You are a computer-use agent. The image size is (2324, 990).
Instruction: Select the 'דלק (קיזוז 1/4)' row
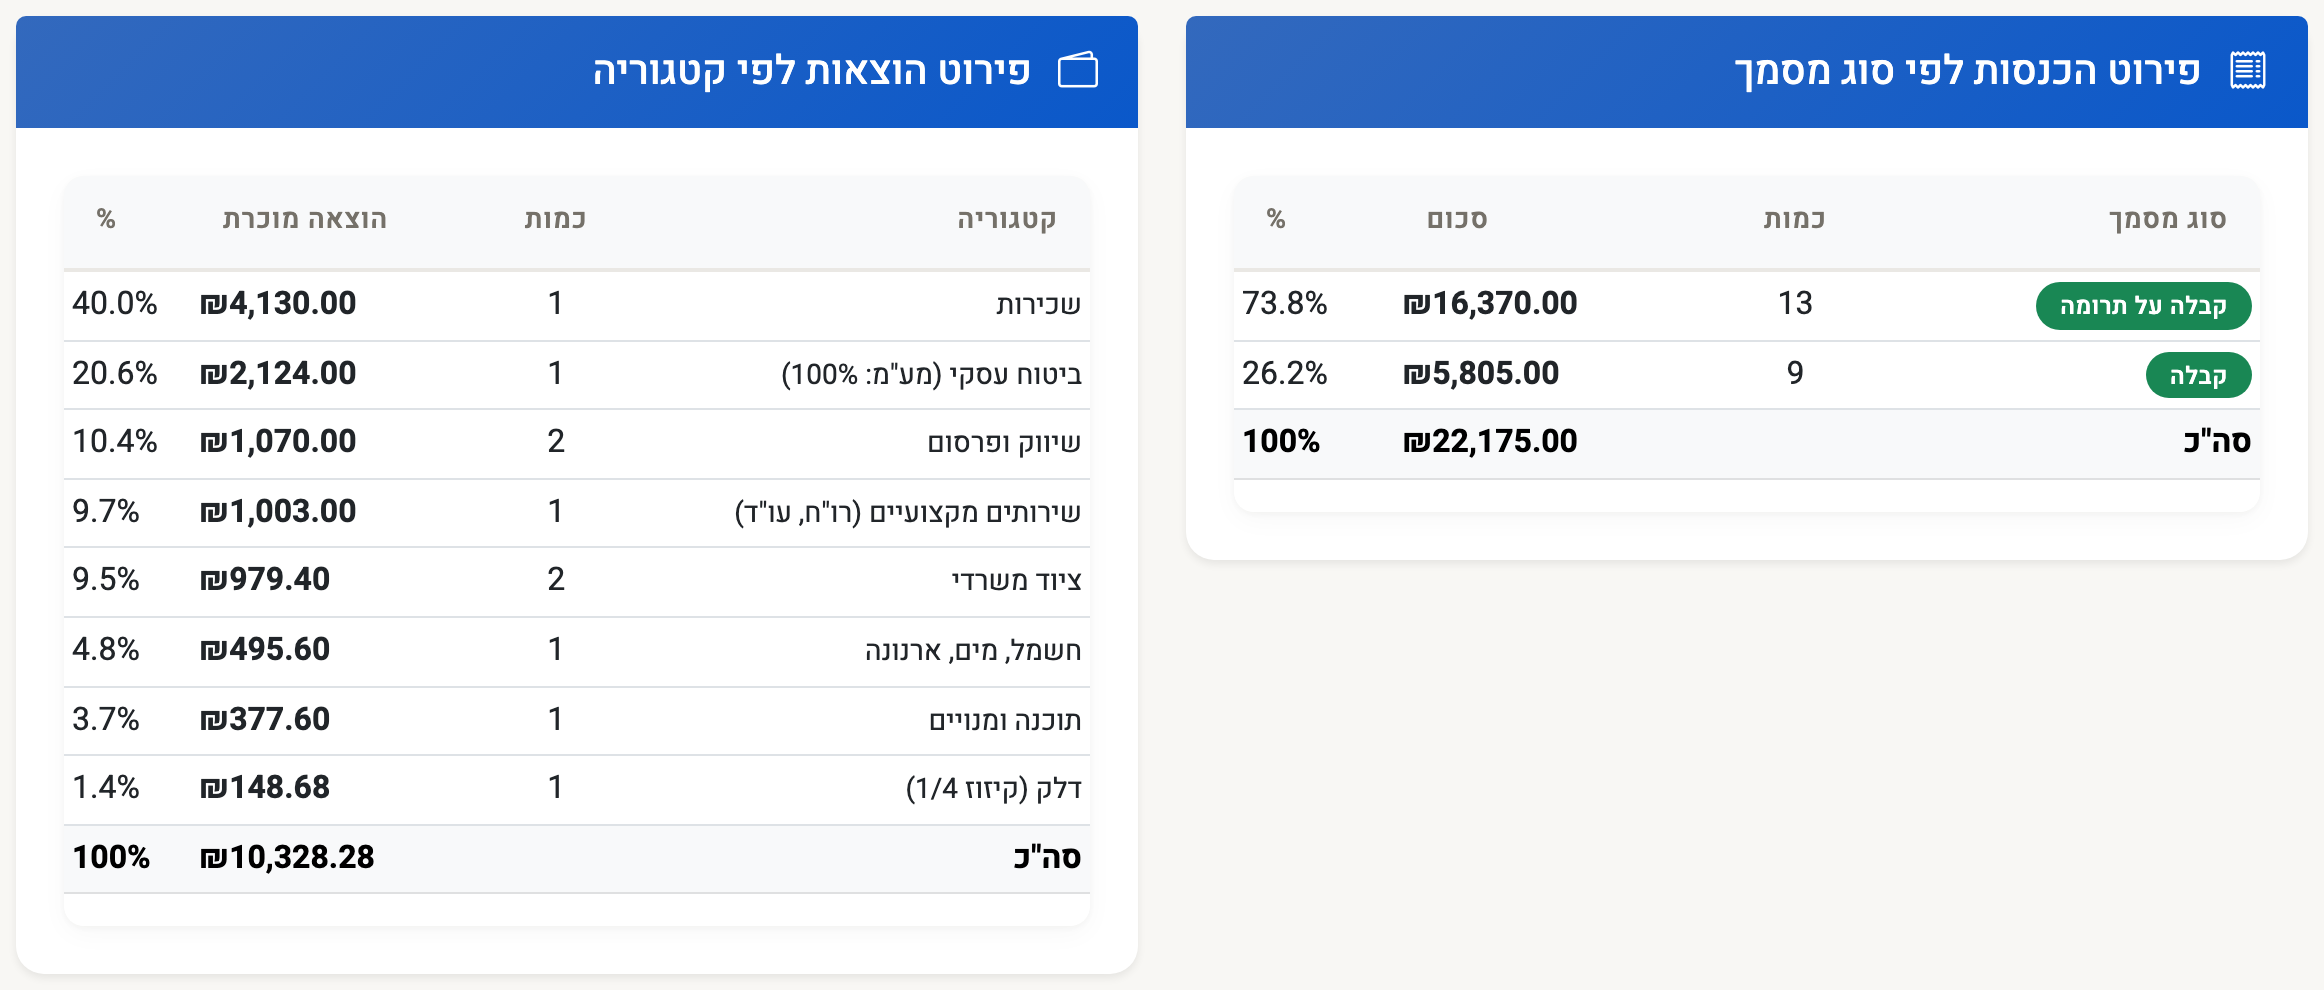(x=577, y=788)
